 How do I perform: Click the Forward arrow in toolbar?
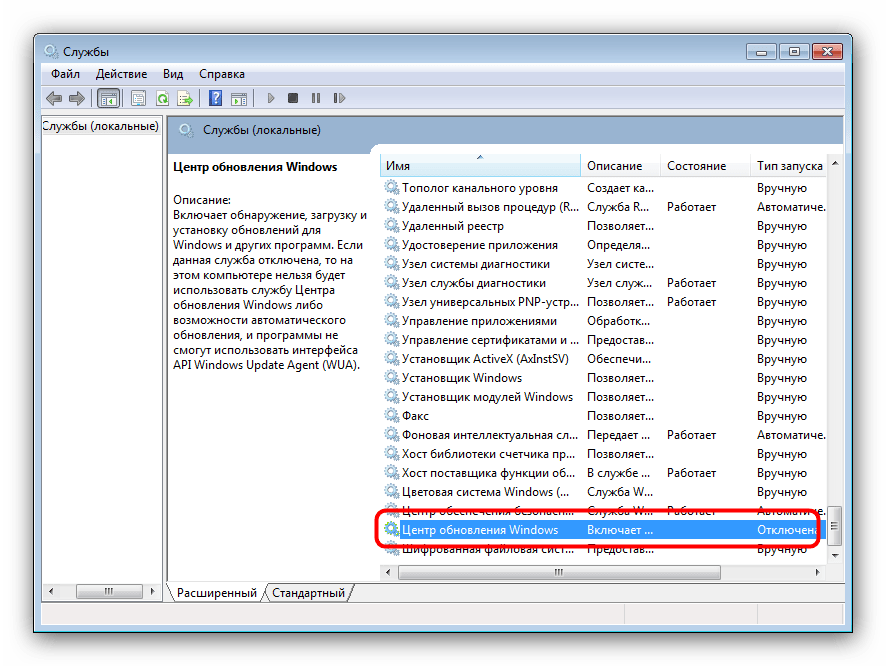pos(75,98)
